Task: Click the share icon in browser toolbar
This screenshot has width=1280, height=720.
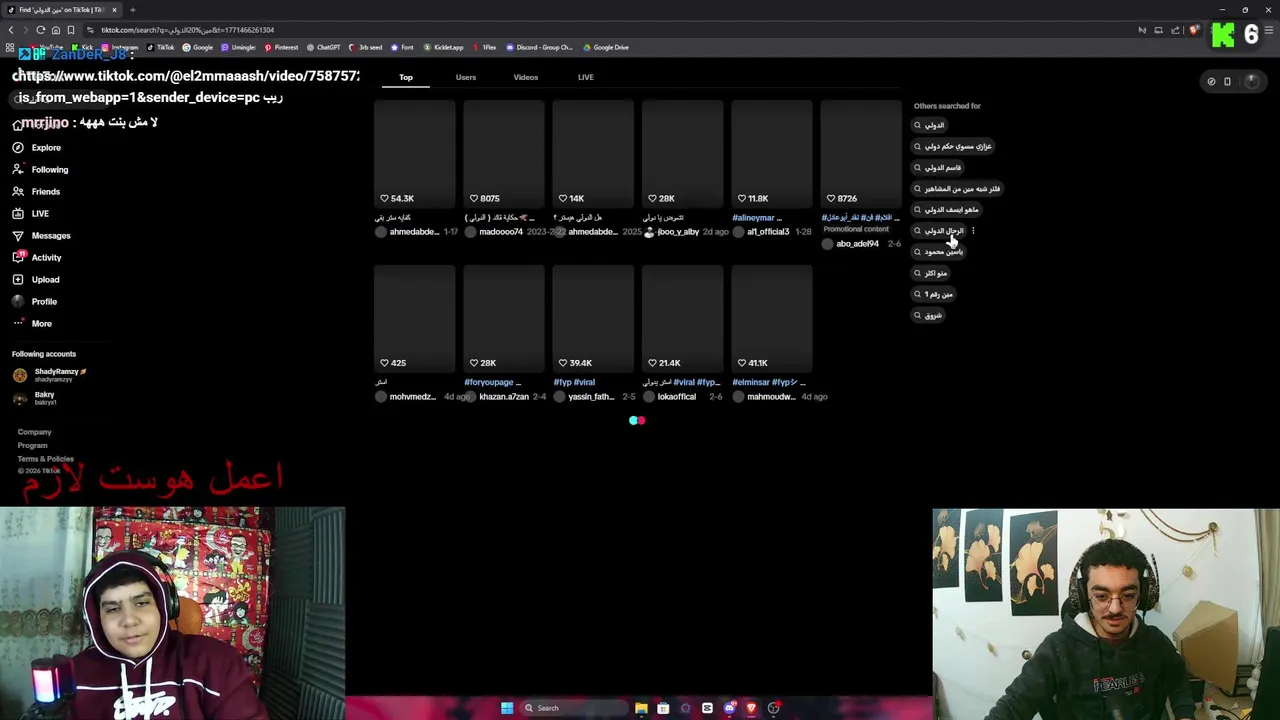Action: coord(1176,30)
